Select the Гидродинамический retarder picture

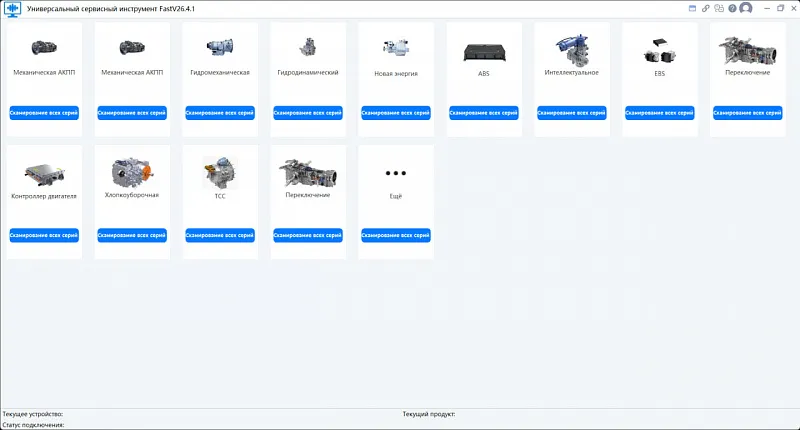pyautogui.click(x=308, y=47)
